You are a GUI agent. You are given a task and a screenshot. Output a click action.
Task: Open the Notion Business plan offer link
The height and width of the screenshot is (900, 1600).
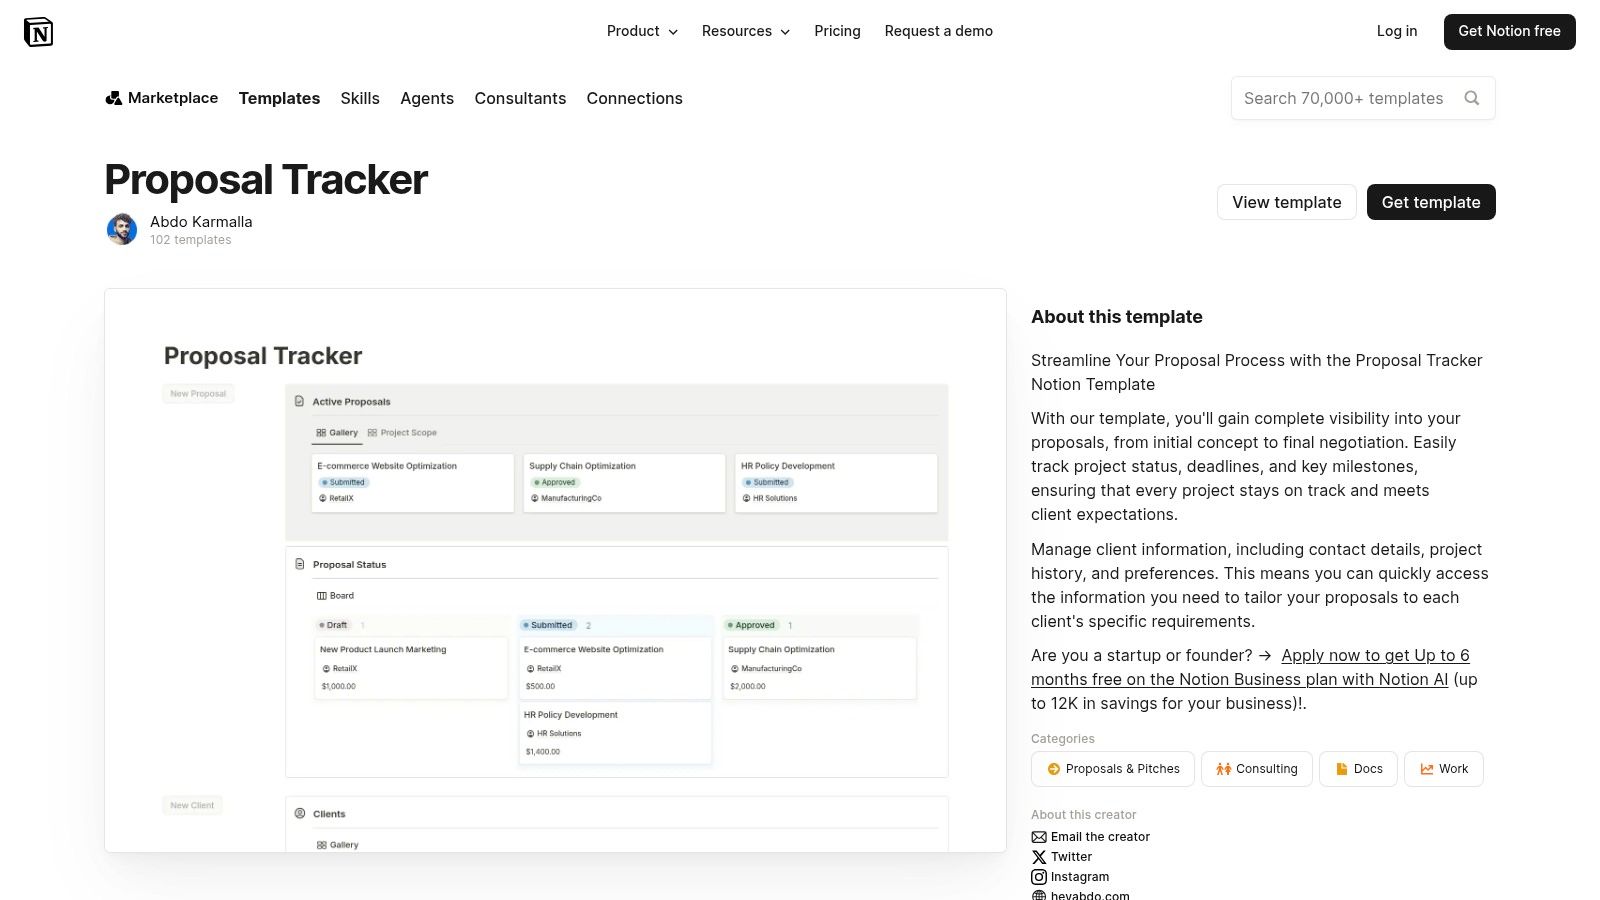click(x=1250, y=667)
